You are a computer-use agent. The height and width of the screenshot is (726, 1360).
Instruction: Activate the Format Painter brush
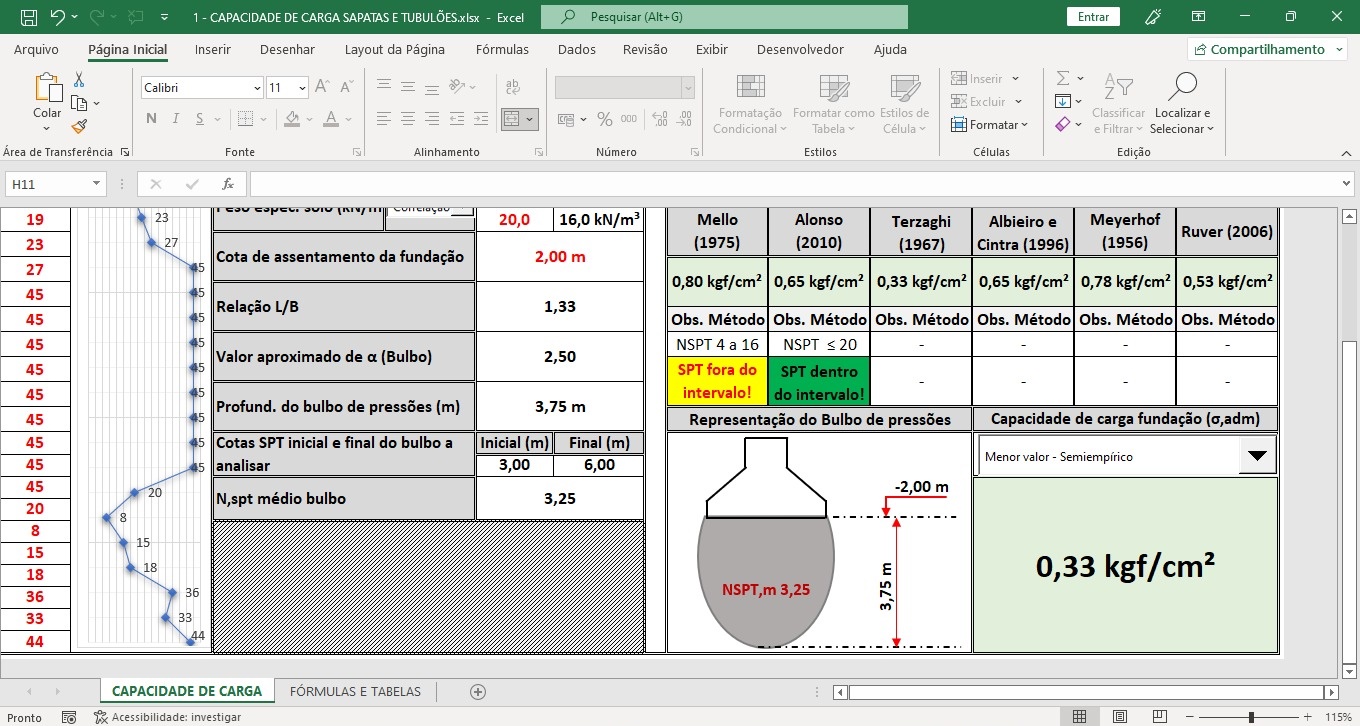(79, 126)
